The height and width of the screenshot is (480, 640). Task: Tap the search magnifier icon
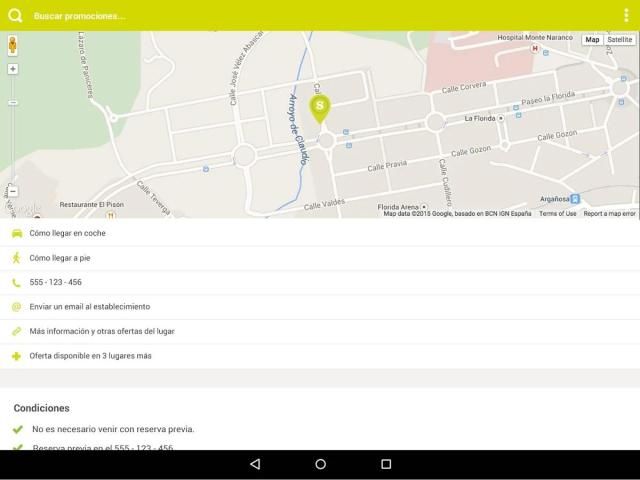point(15,15)
